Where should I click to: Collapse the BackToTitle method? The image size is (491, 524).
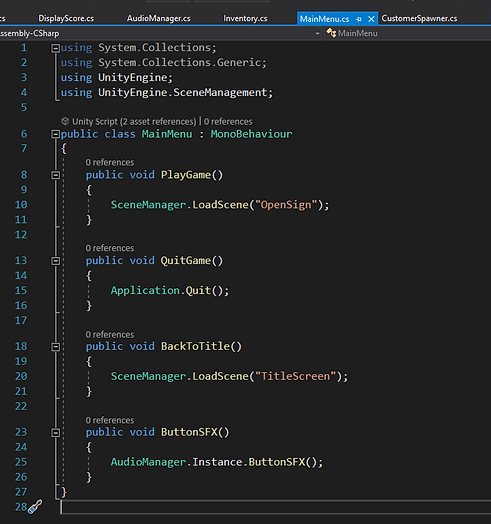click(55, 347)
